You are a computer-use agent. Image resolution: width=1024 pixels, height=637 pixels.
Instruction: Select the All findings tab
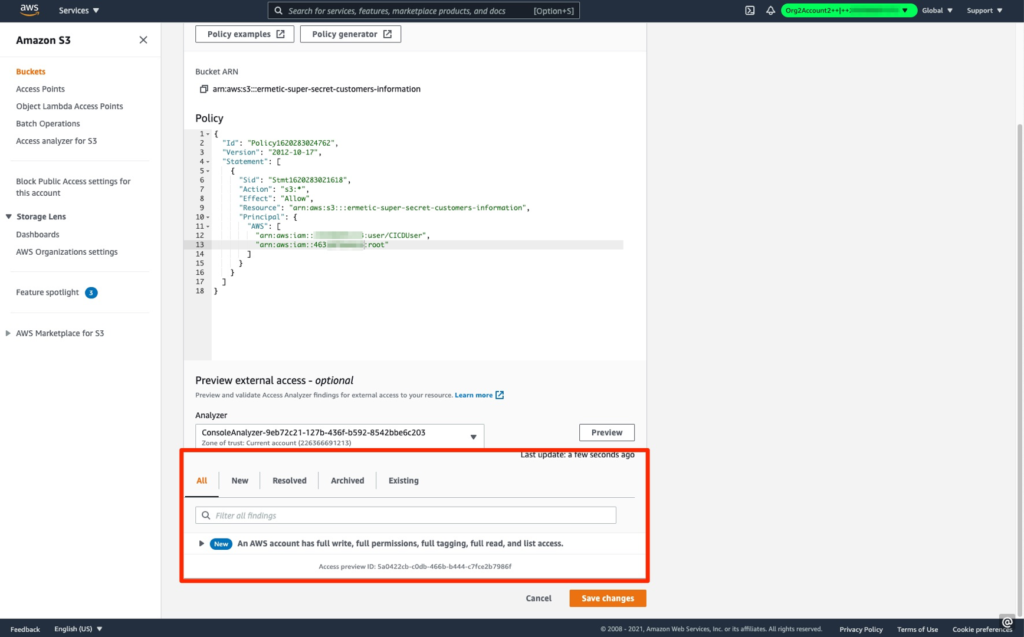click(x=202, y=480)
